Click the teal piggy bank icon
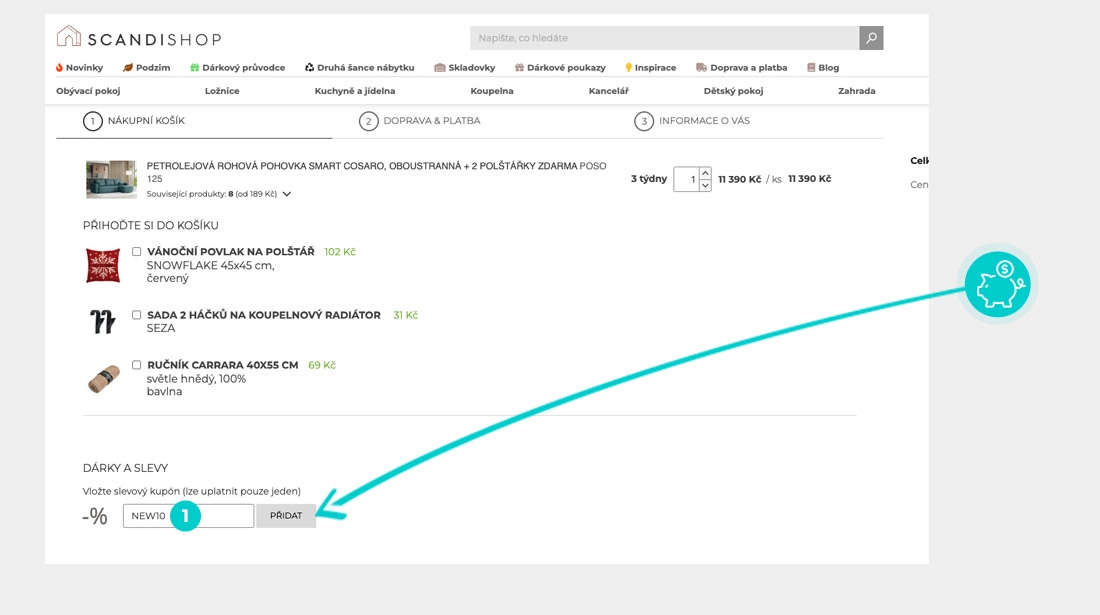Image resolution: width=1100 pixels, height=615 pixels. tap(997, 285)
